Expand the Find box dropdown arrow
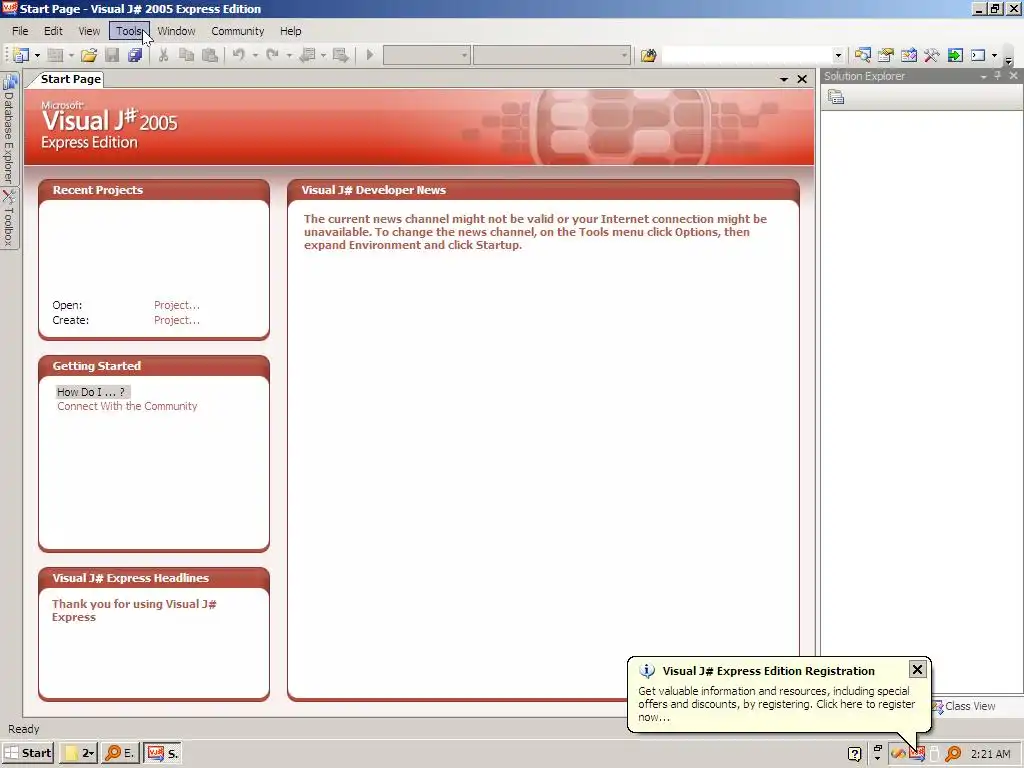Image resolution: width=1024 pixels, height=768 pixels. [x=839, y=56]
